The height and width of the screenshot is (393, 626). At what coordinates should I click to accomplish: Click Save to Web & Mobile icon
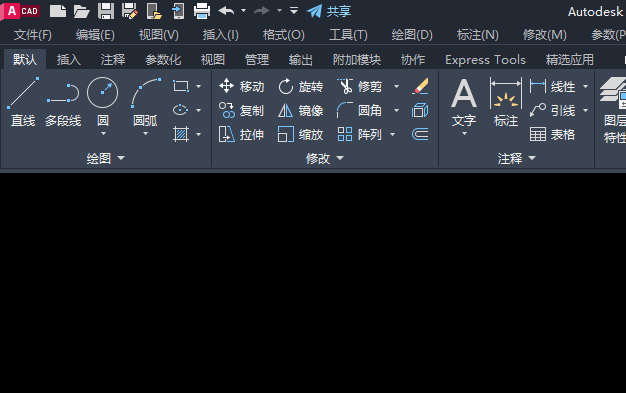point(178,11)
